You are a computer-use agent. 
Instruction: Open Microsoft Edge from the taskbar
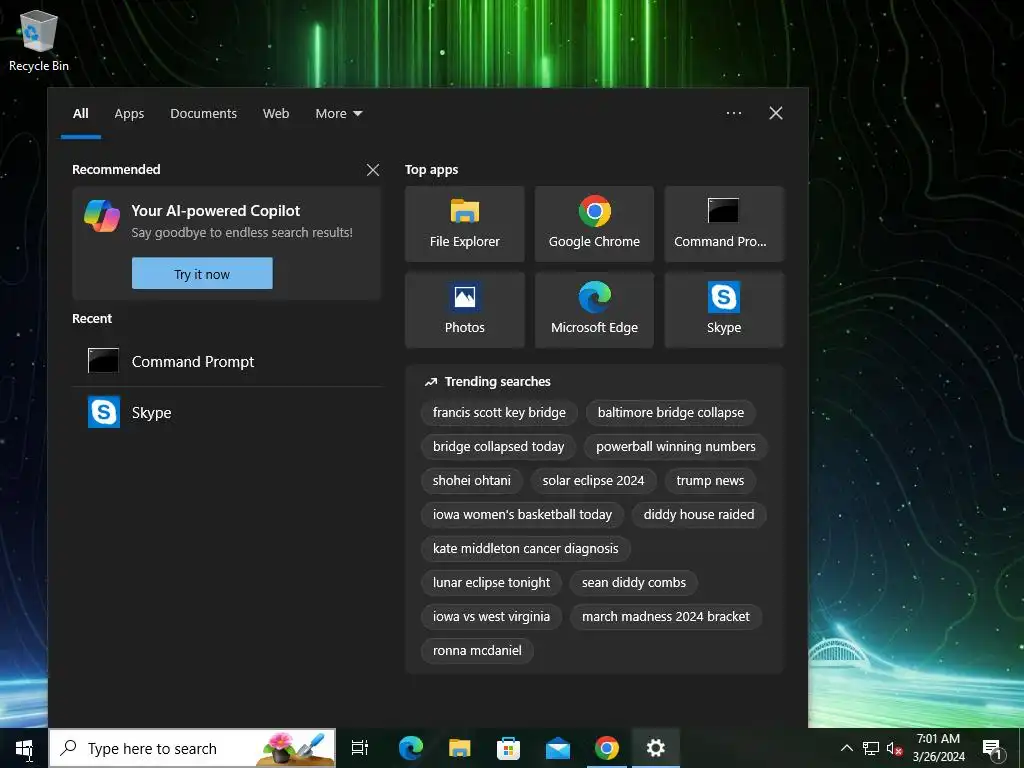(x=411, y=748)
